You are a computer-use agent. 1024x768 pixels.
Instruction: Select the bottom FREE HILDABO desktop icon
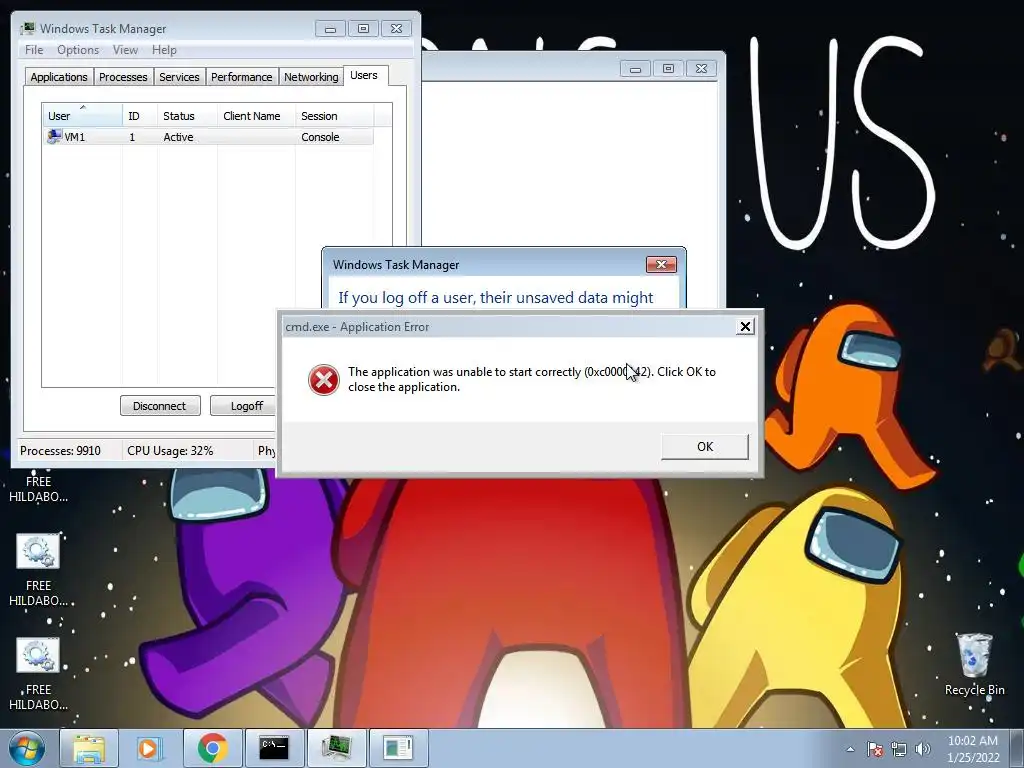38,675
